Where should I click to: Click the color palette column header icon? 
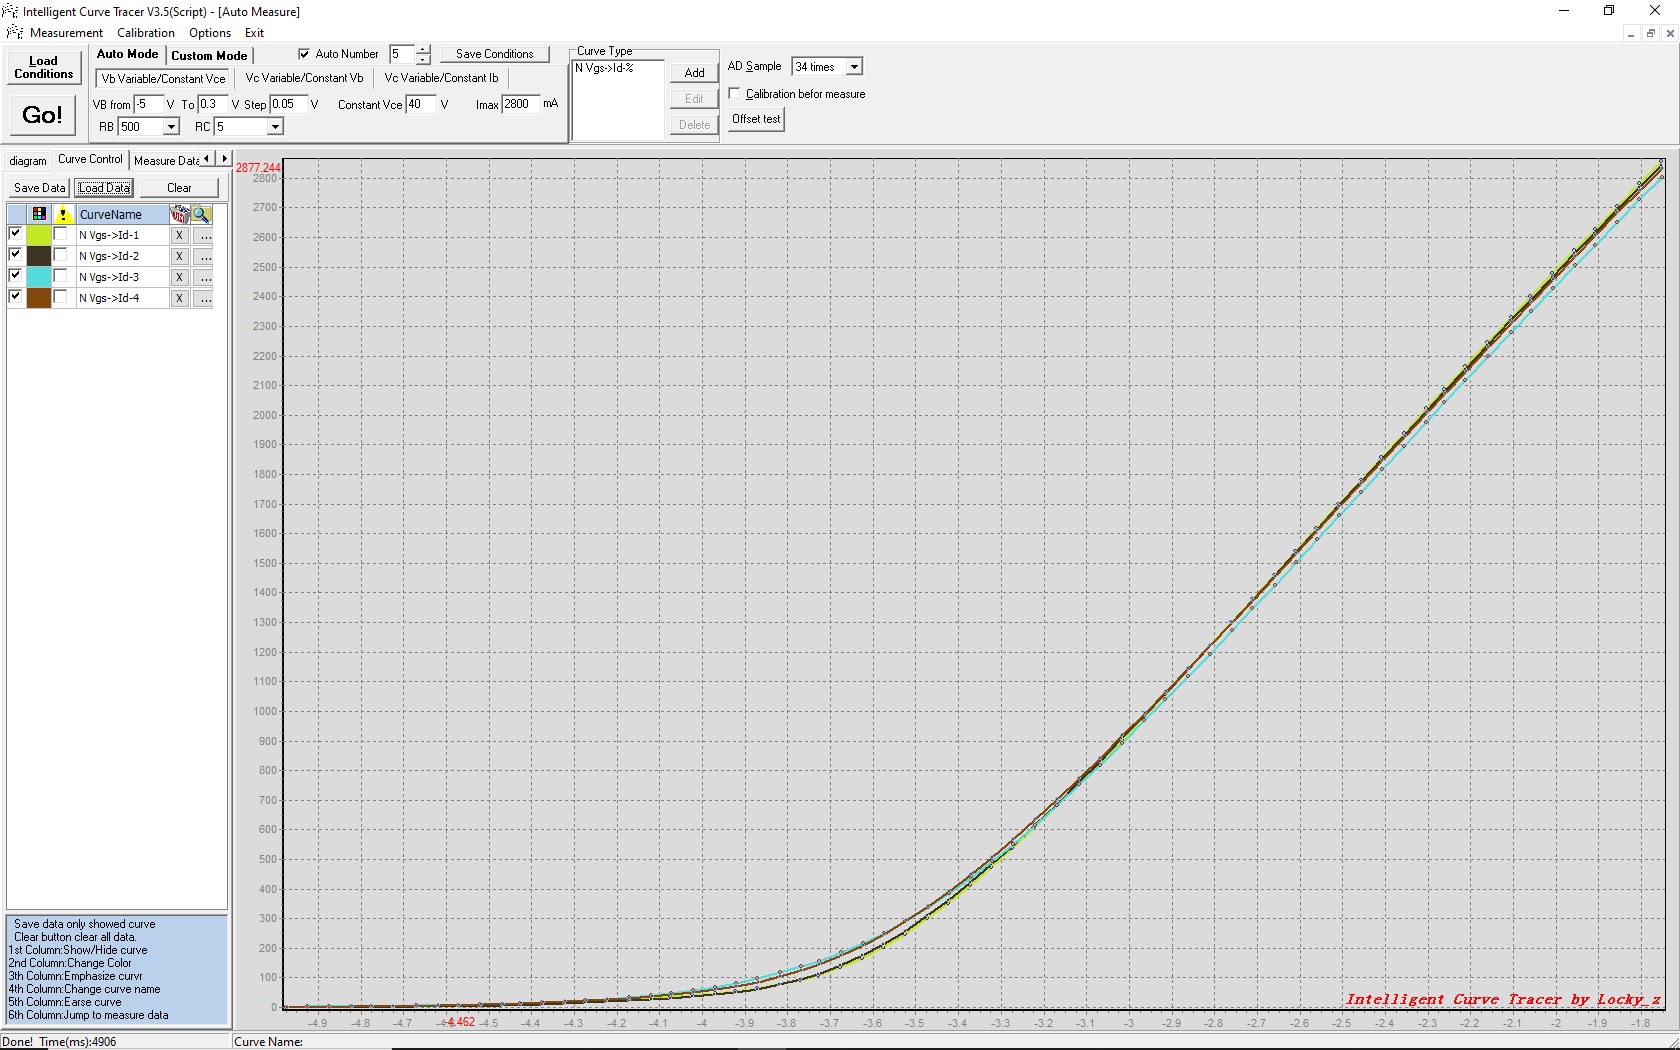click(x=39, y=214)
